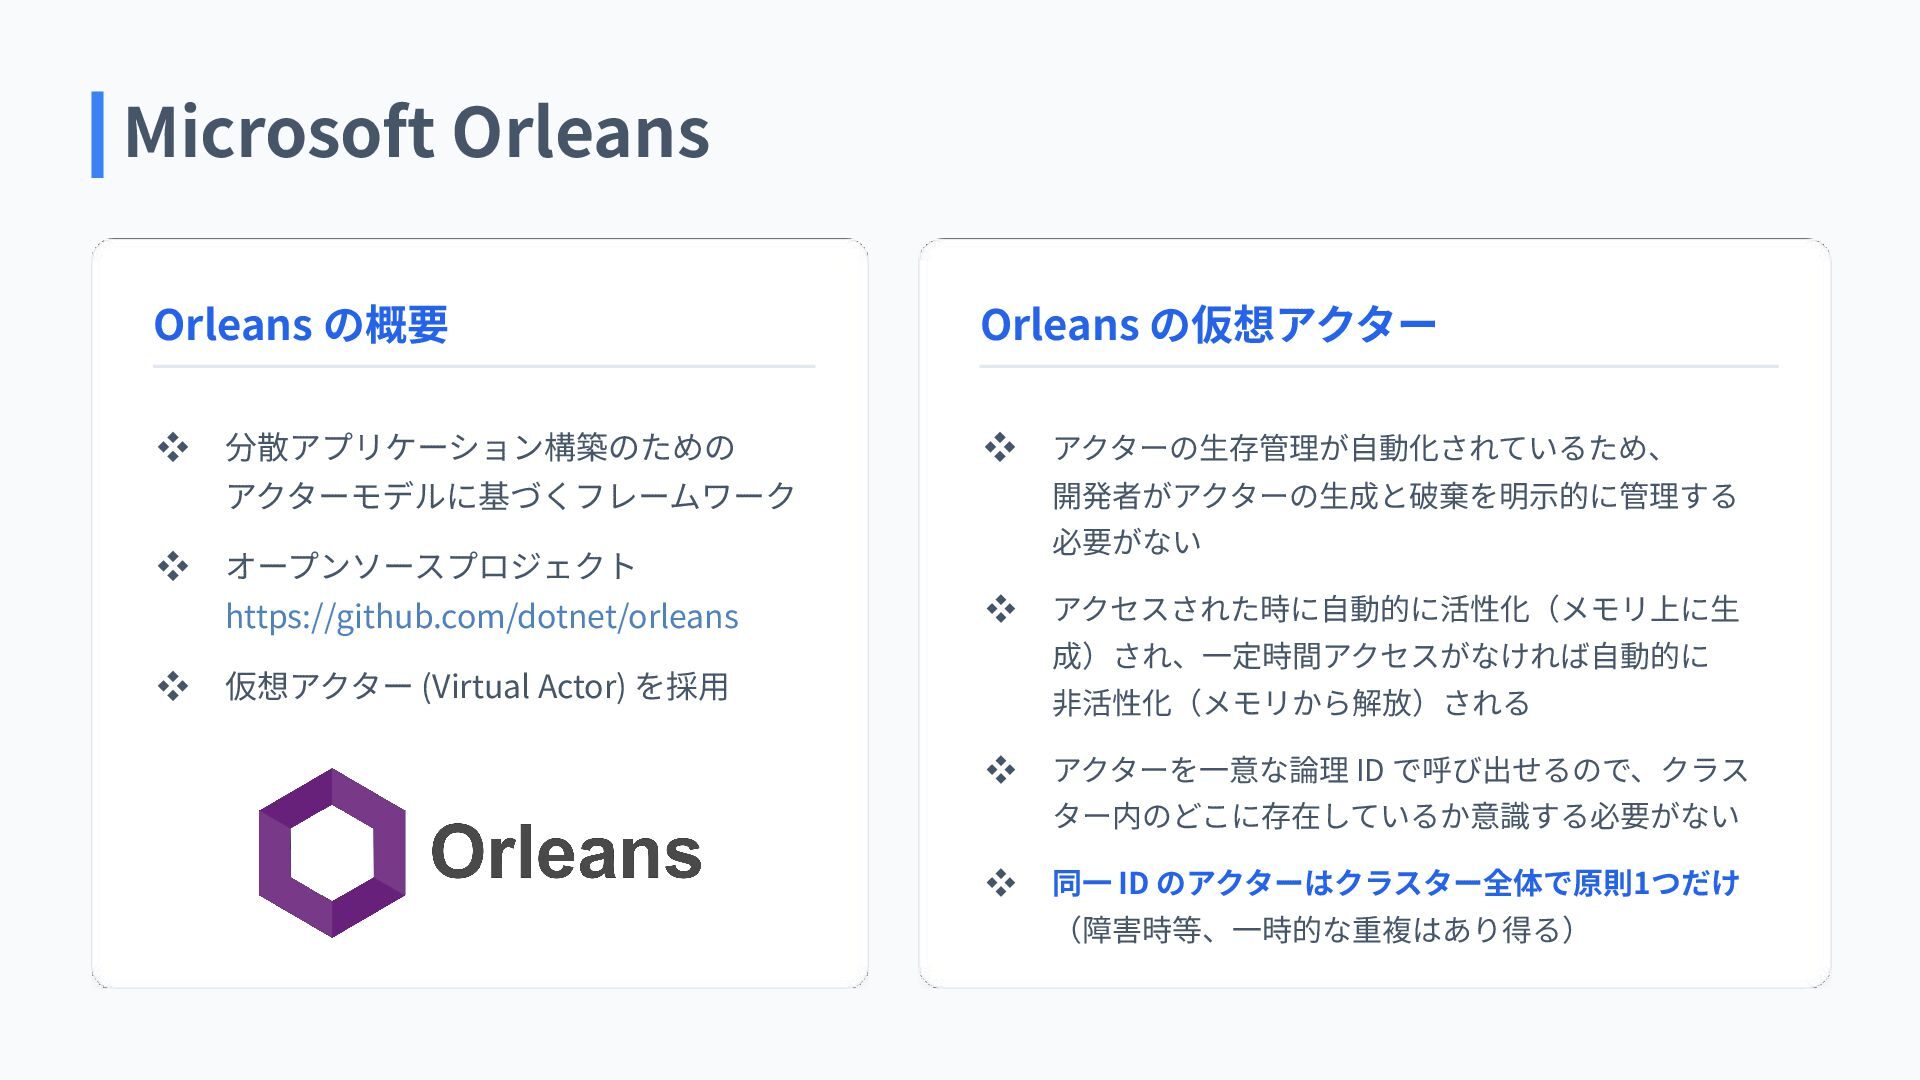Screen dimensions: 1920x1080
Task: Click the bullet icon beside アクセスされた時に自動的に活性化
Action: (1000, 609)
